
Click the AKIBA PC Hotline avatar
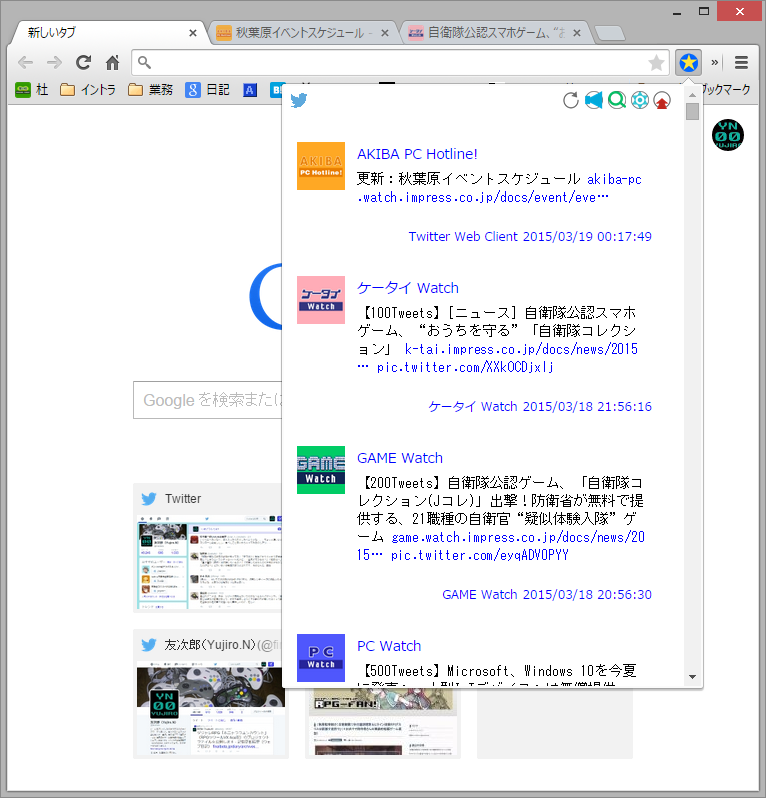point(321,166)
